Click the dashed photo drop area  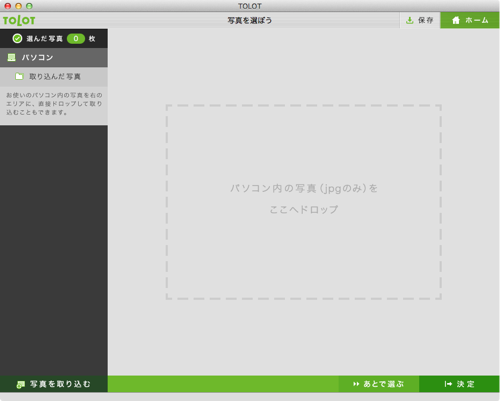tap(304, 202)
